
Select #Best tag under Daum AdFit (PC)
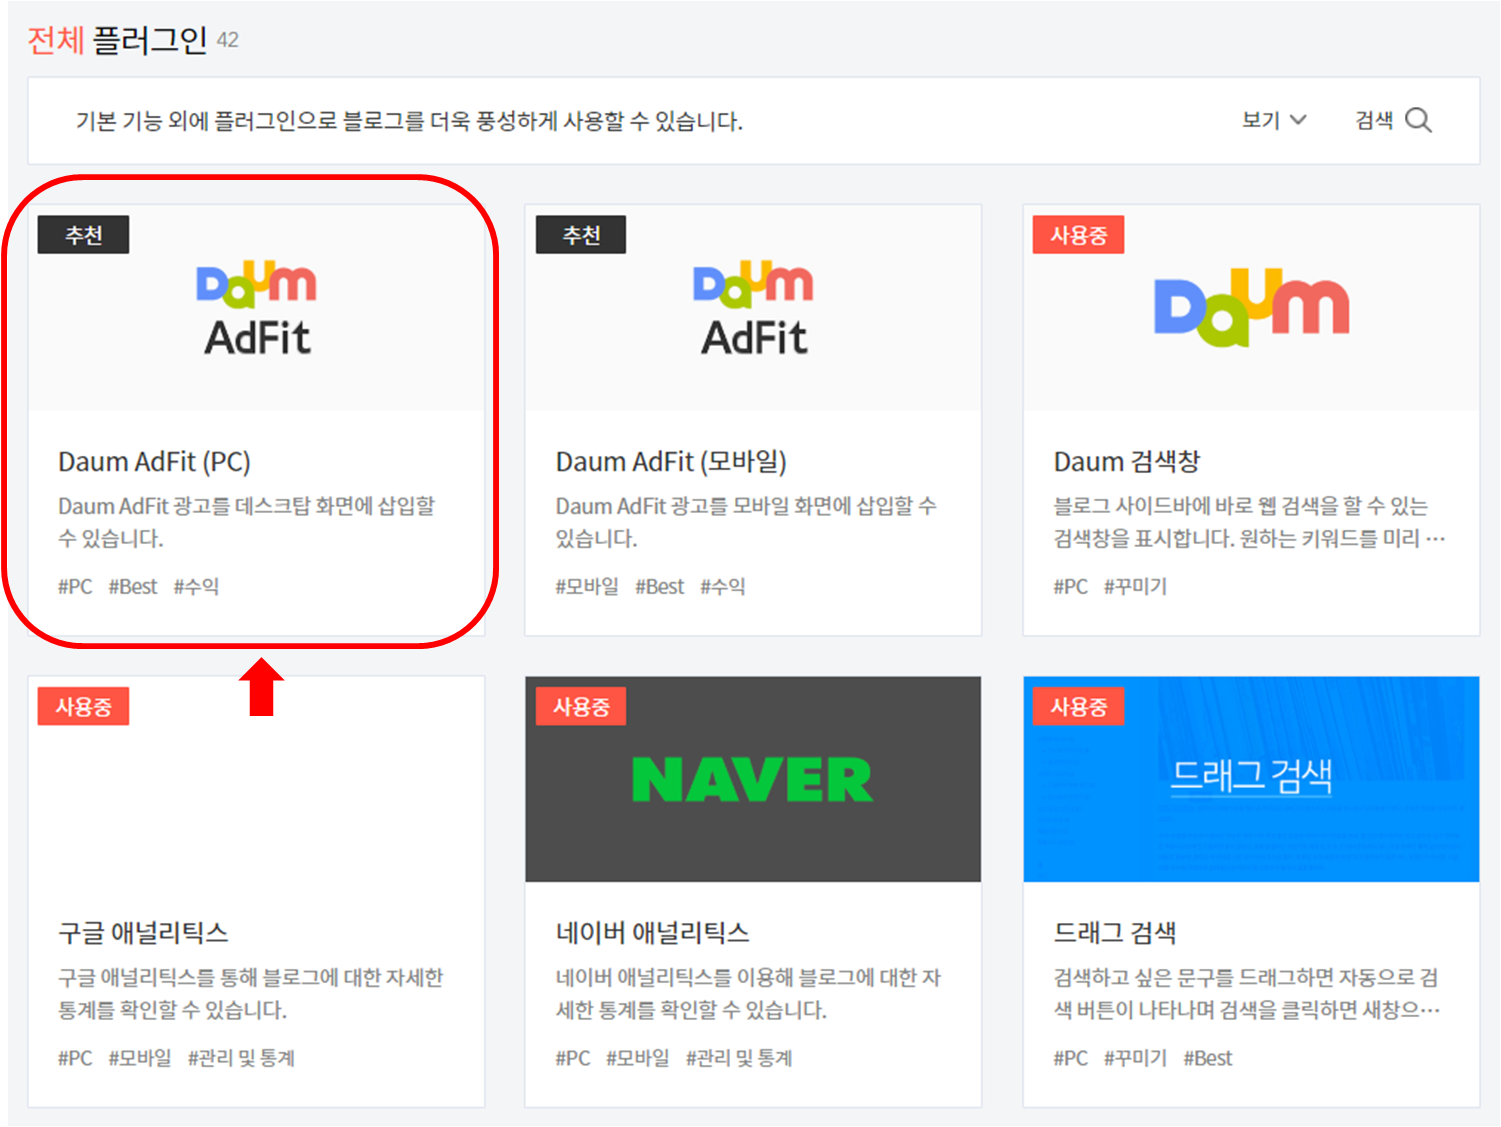(133, 587)
